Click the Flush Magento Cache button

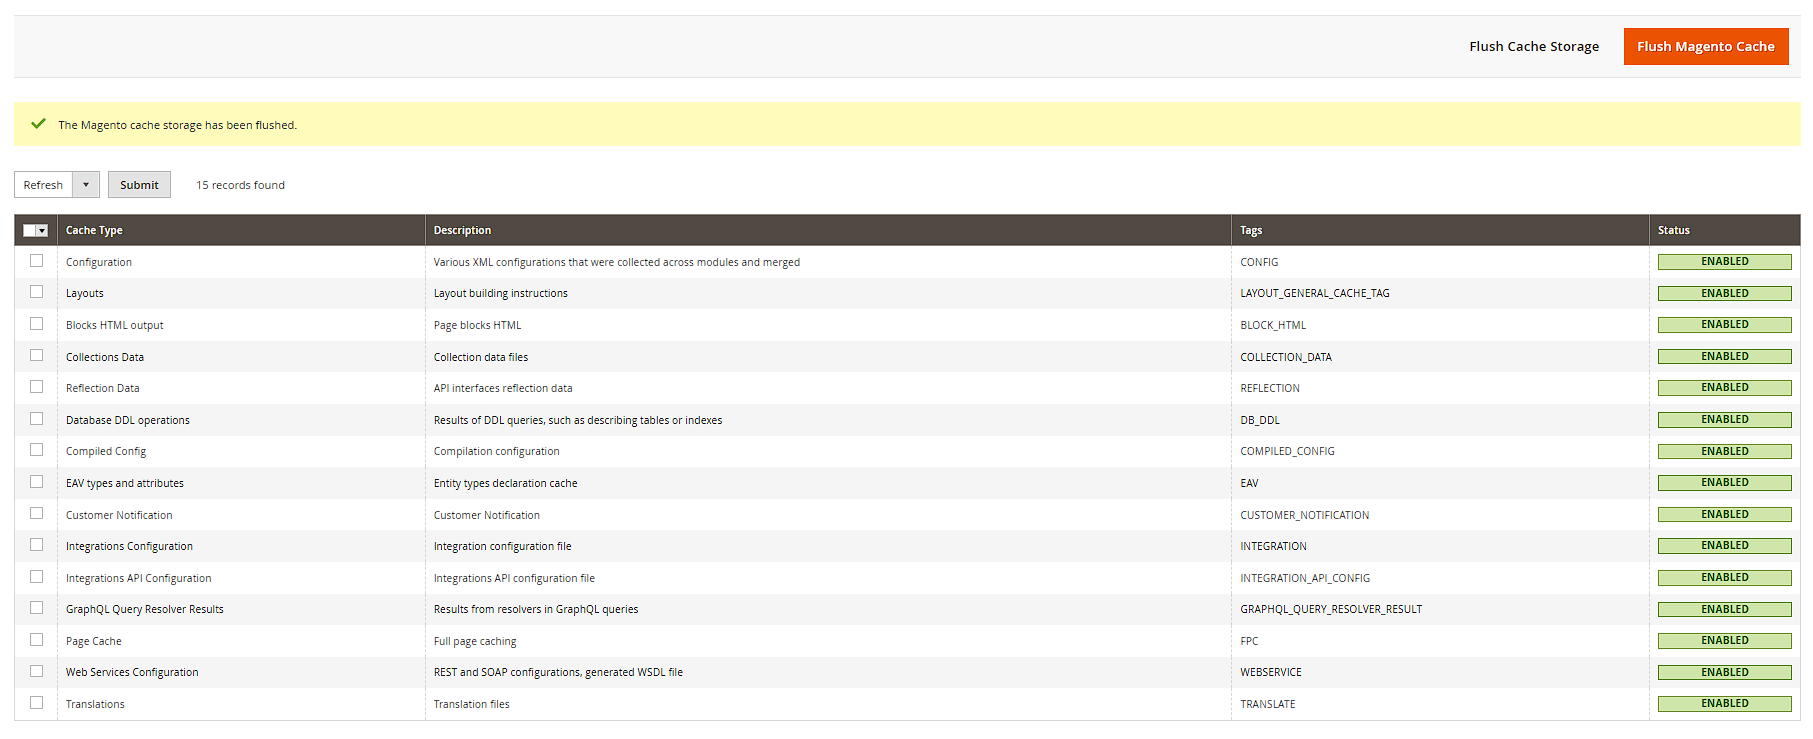point(1705,46)
